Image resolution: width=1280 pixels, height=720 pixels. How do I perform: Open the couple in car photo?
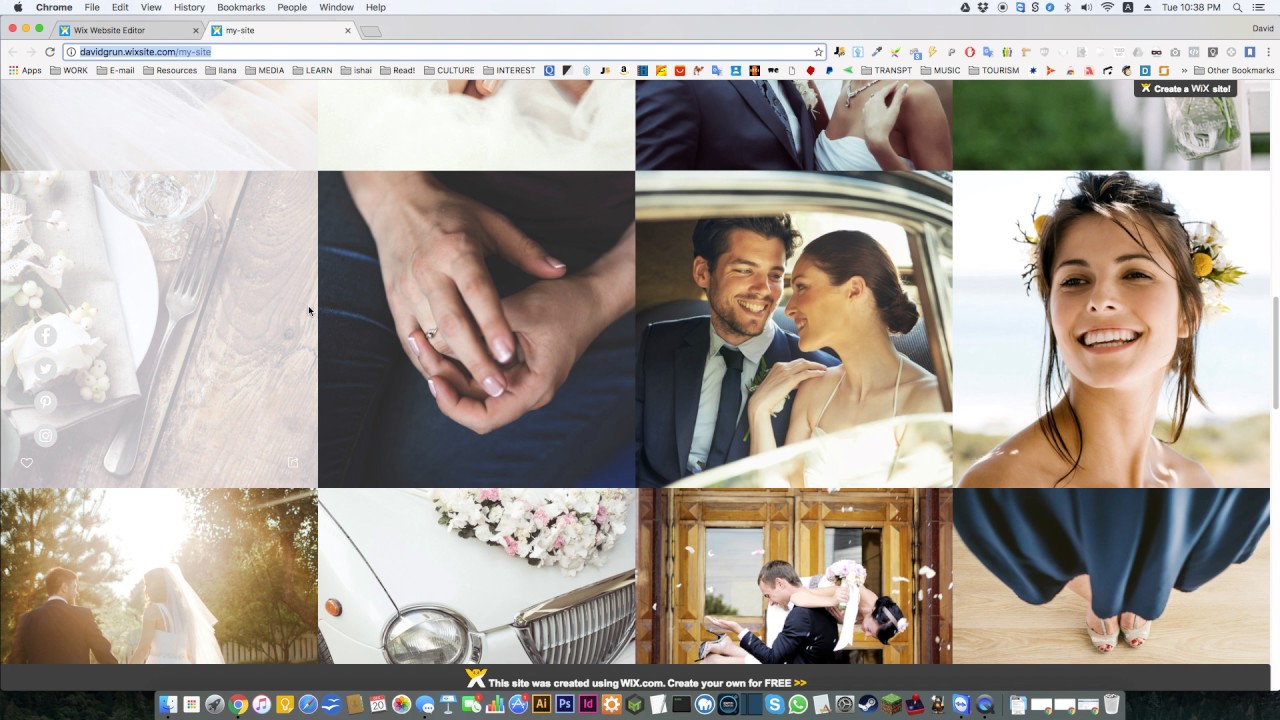pos(794,329)
